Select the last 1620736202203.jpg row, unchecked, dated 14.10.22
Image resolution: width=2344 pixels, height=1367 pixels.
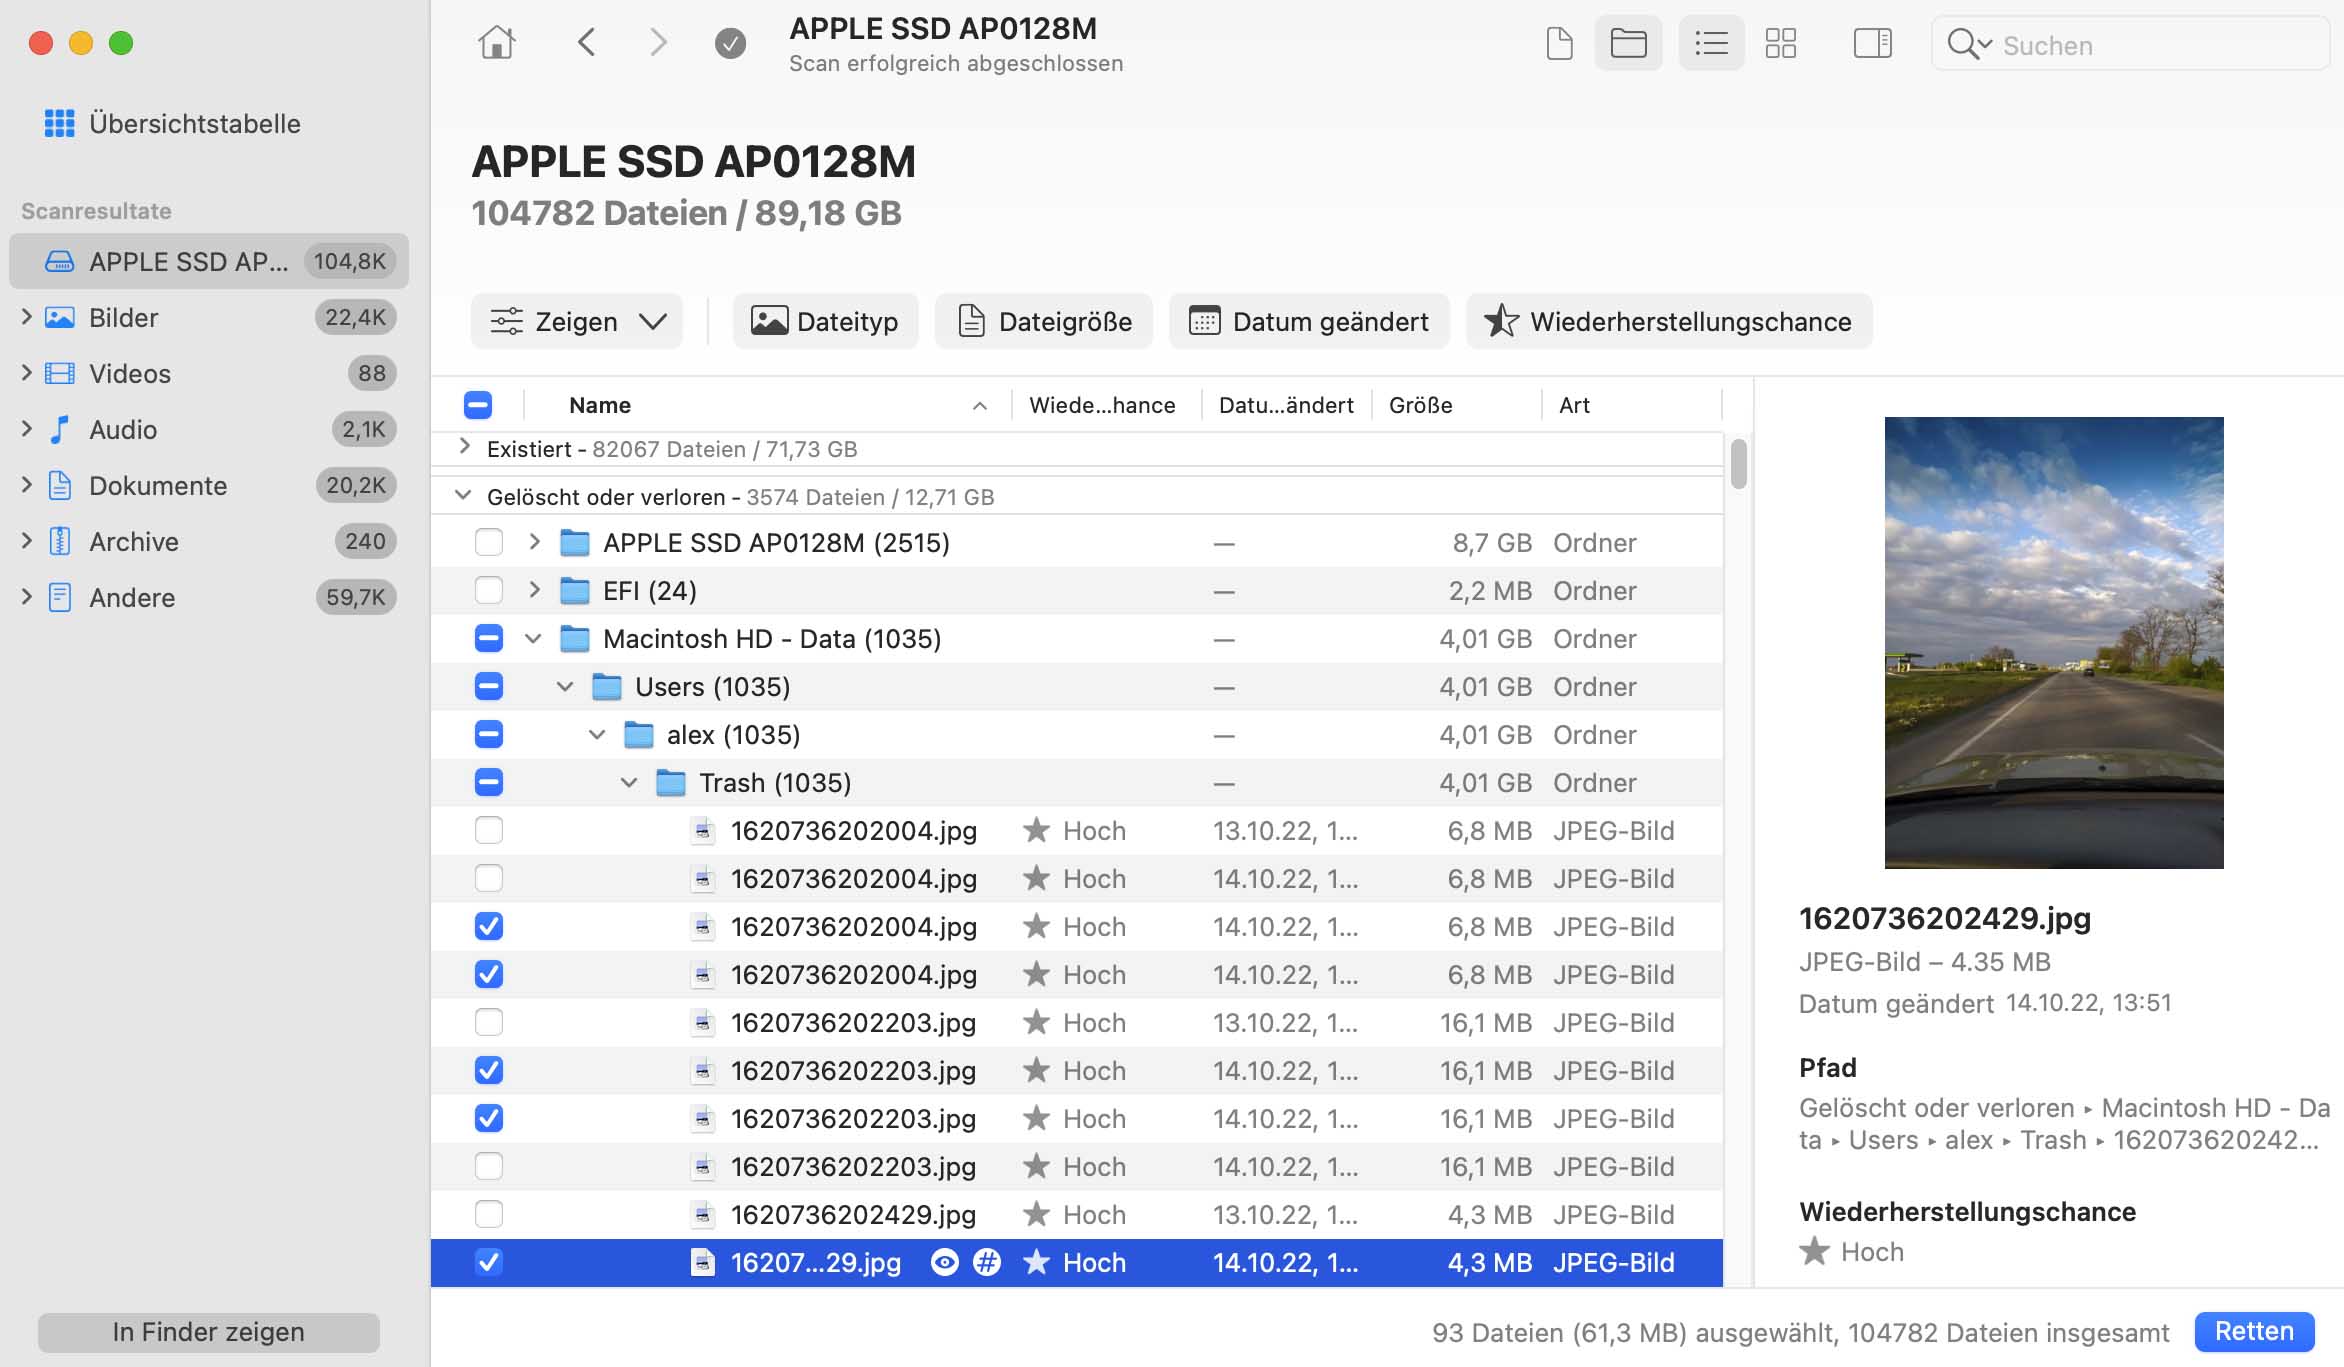1077,1167
